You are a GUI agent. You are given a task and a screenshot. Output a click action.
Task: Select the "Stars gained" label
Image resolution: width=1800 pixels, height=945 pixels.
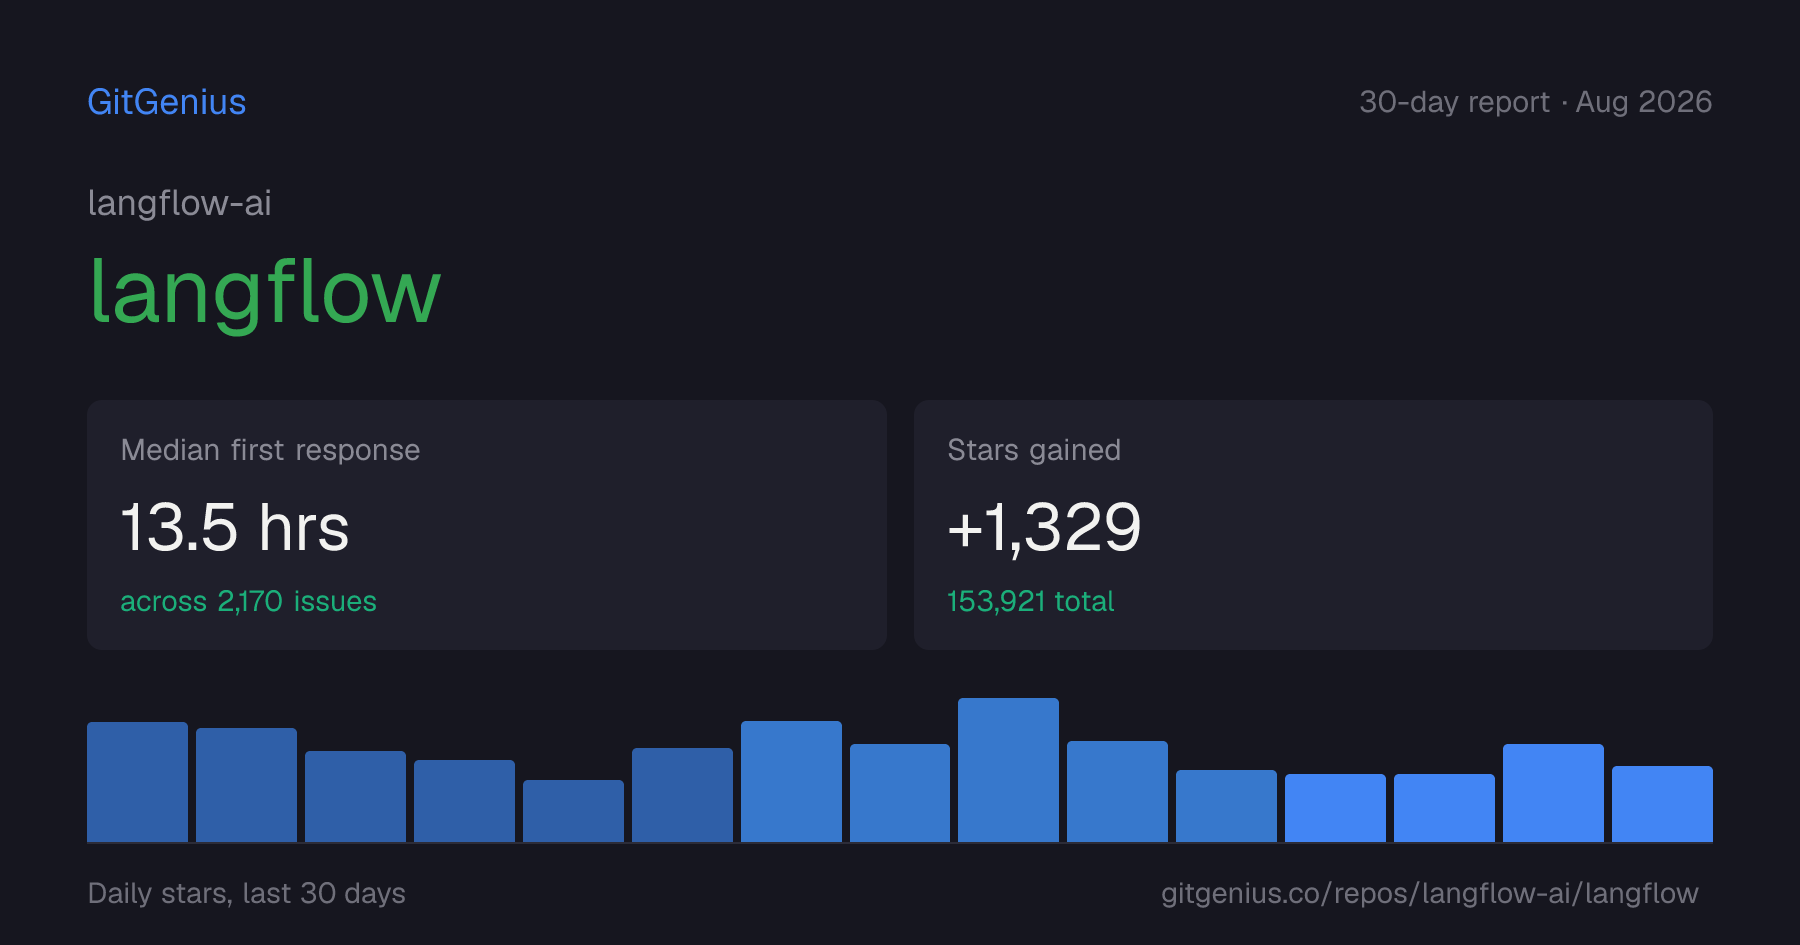[x=1034, y=450]
